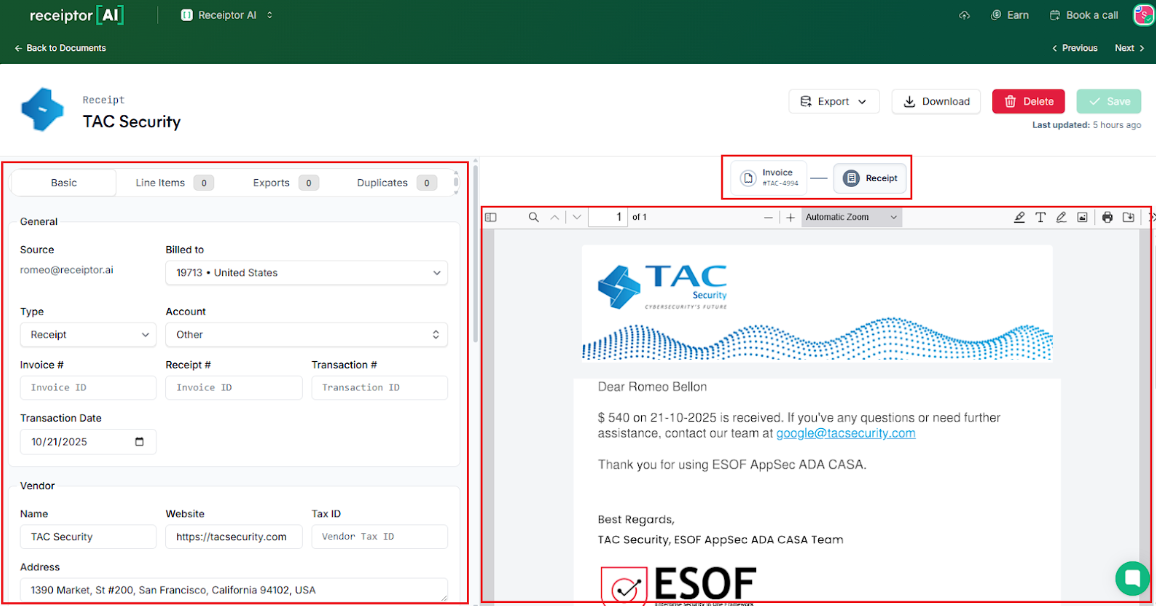Click the Vendor Address field

point(234,590)
